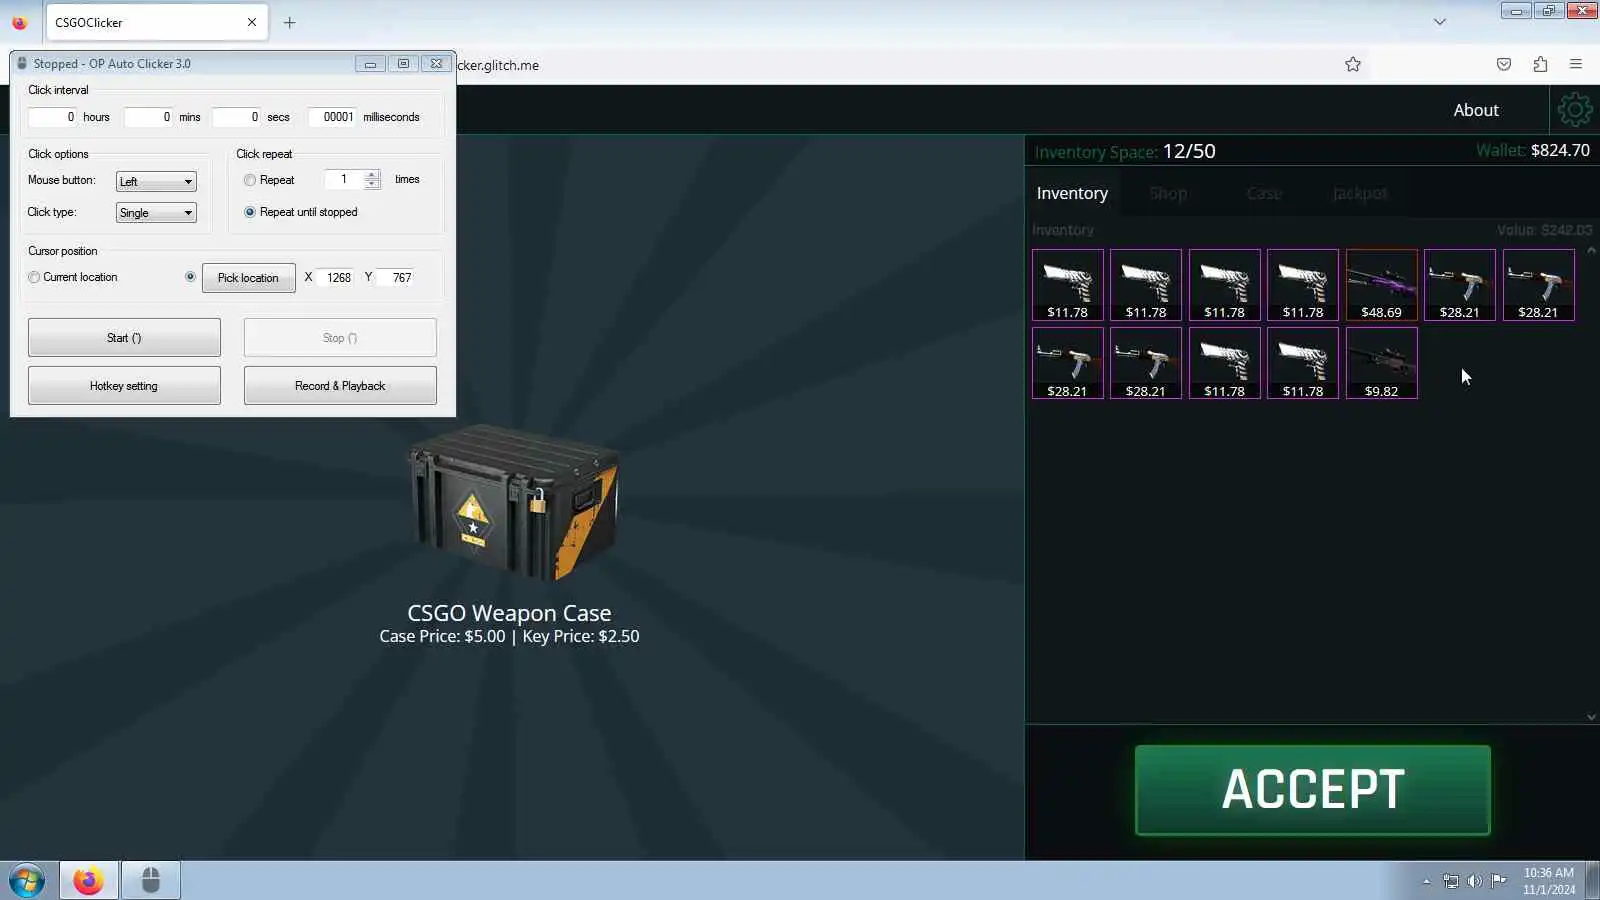Viewport: 1600px width, 900px height.
Task: Open the About page link
Action: [1476, 110]
